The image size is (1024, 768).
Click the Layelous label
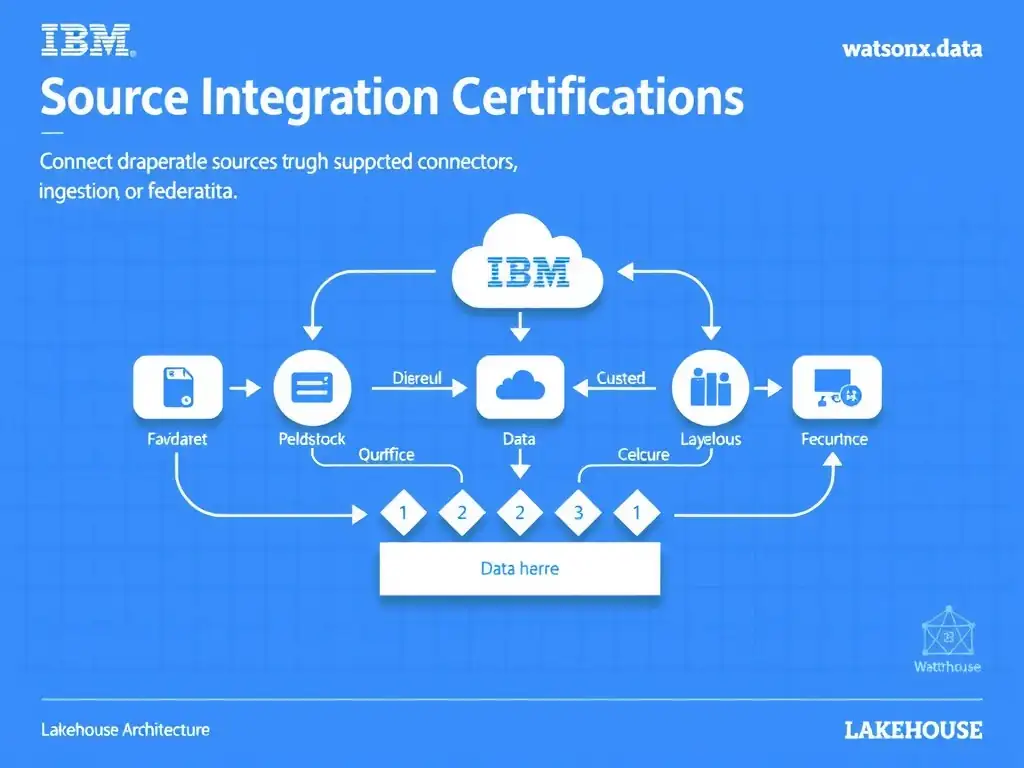point(711,440)
